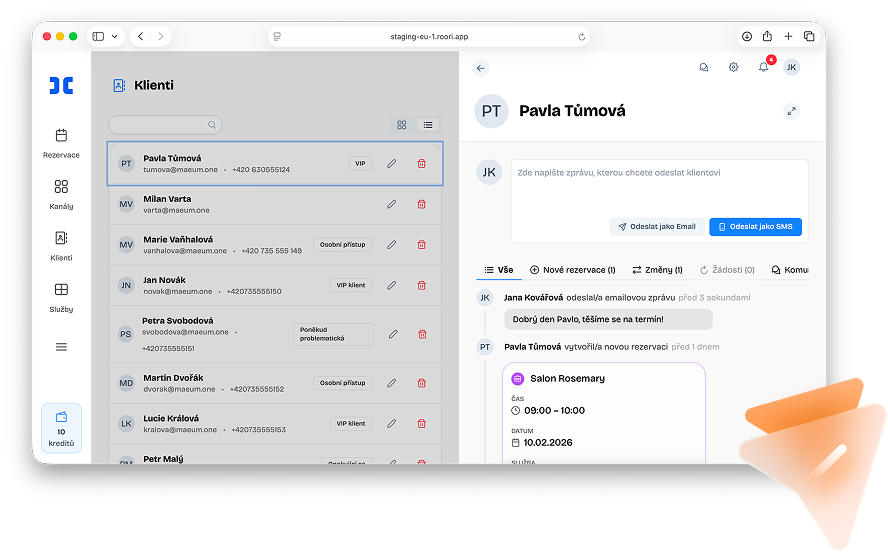Open the 10 kreditů credits box
Screen dimensions: 888x552
coord(61,428)
